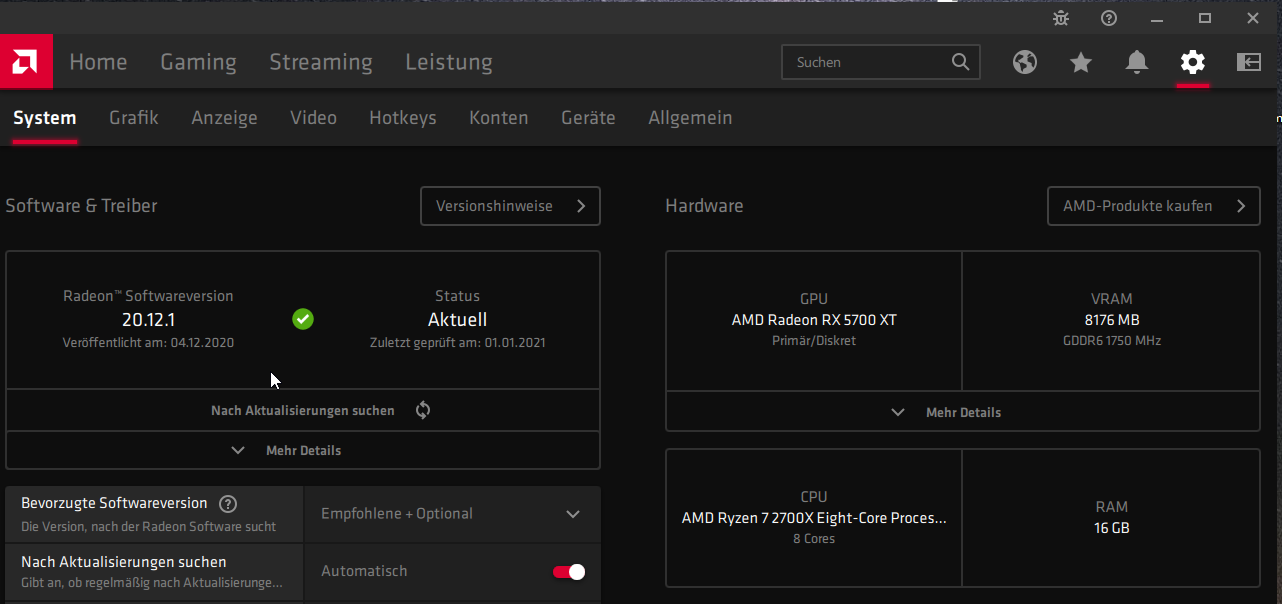Open the bug report tool icon

click(1061, 18)
